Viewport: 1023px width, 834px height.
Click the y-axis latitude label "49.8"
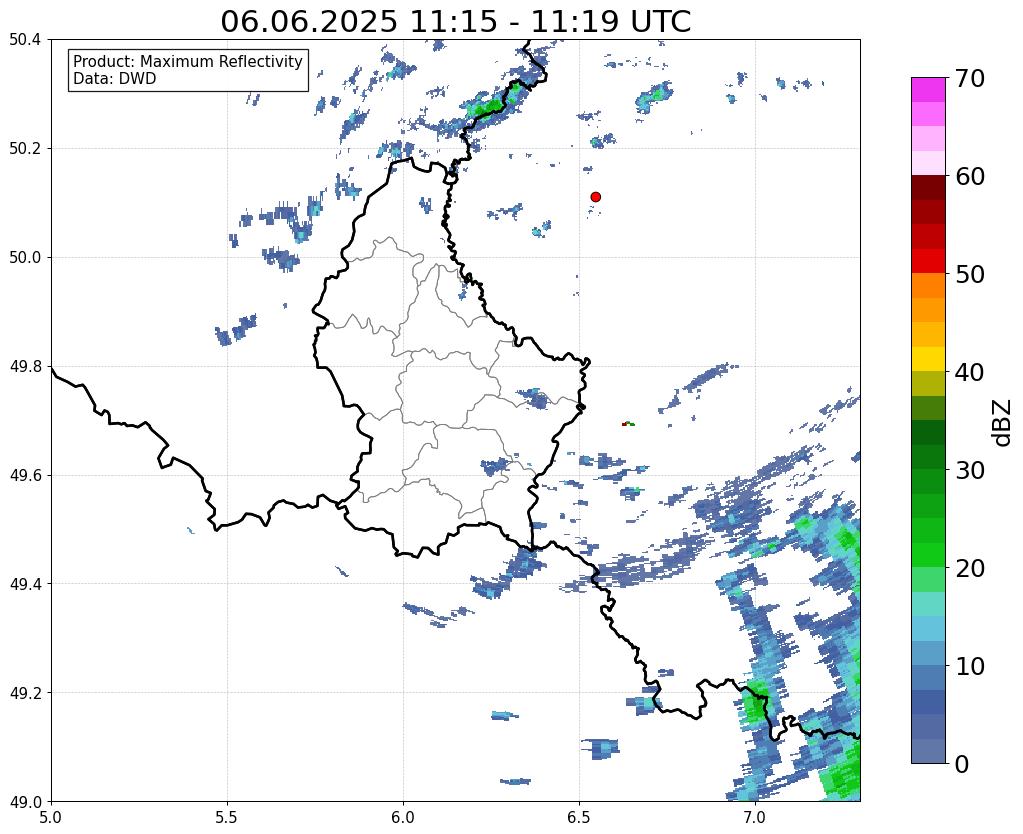click(25, 367)
